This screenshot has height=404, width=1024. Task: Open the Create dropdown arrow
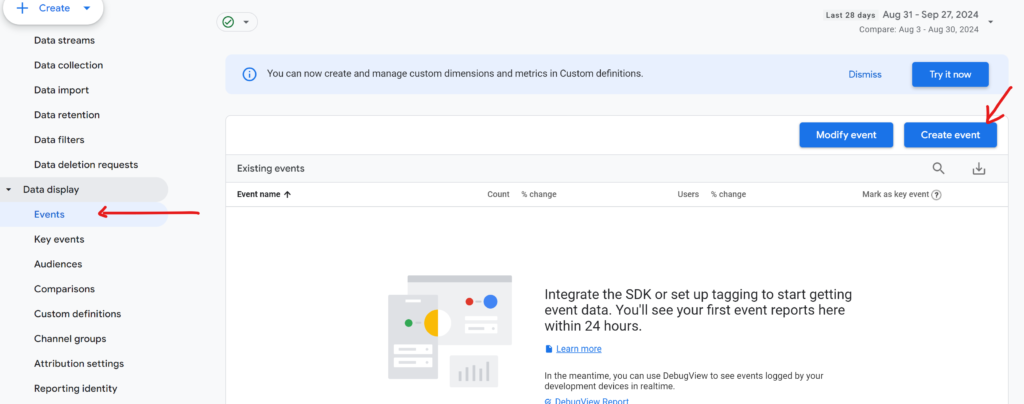[87, 8]
